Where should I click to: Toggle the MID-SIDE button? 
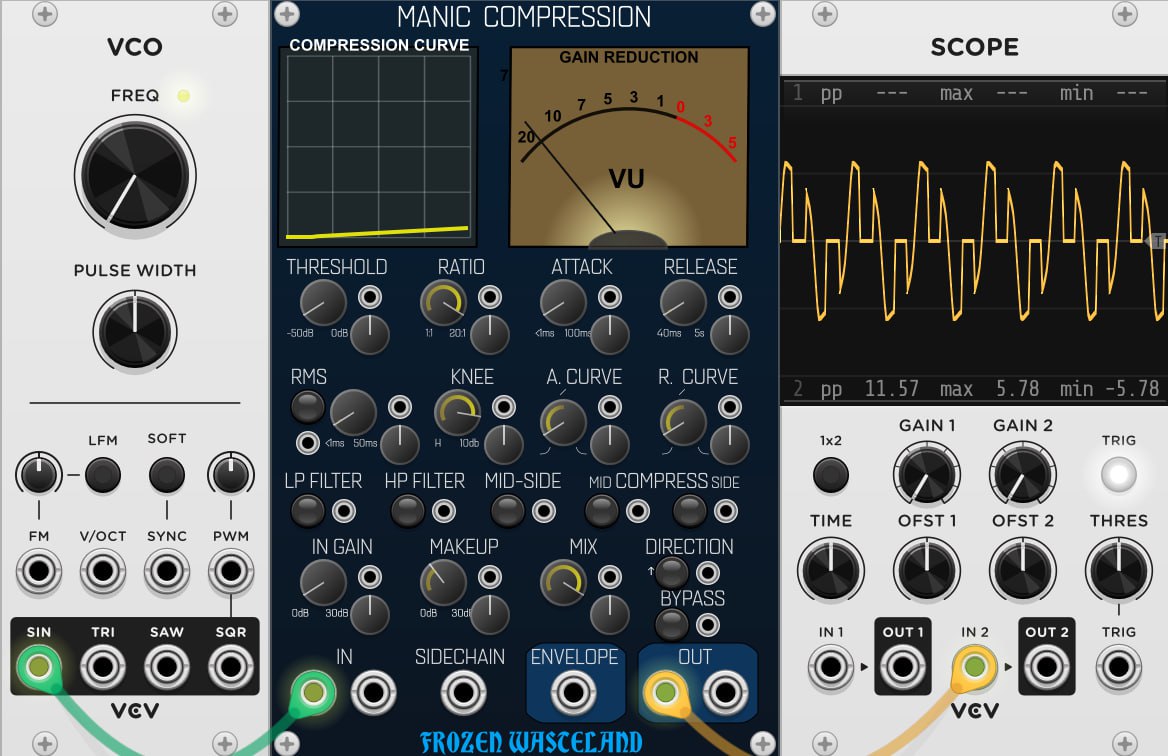(507, 511)
